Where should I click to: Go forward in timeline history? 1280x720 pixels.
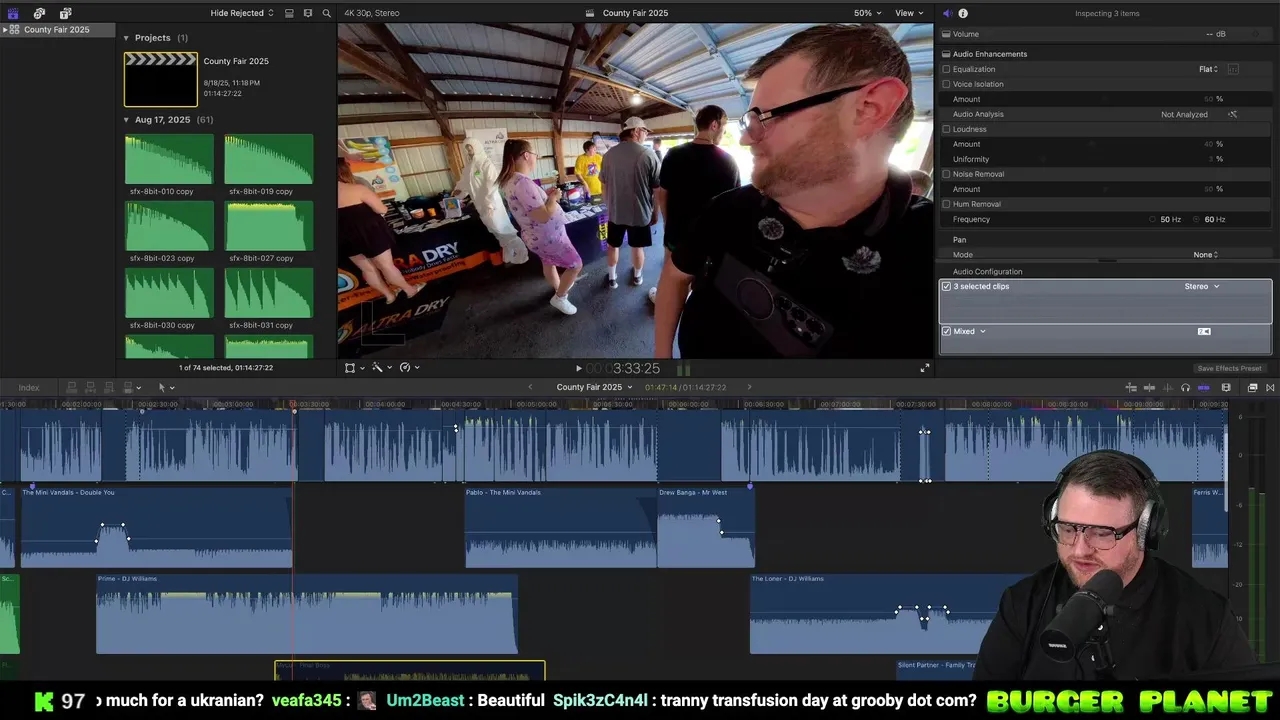[x=749, y=387]
